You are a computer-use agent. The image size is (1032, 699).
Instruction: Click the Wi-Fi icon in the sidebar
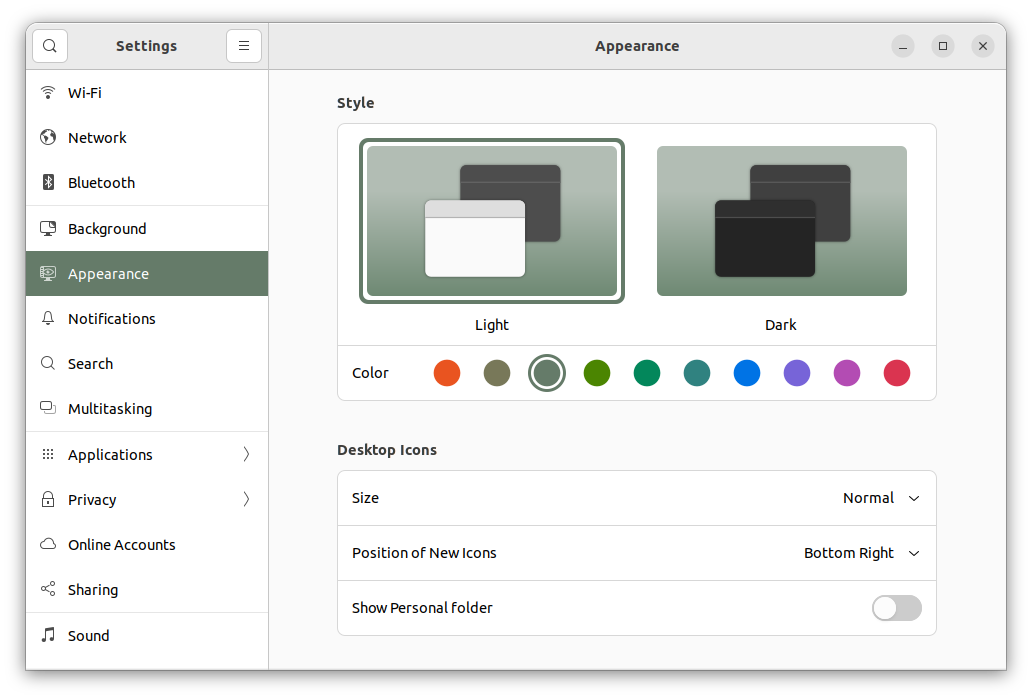[x=48, y=93]
